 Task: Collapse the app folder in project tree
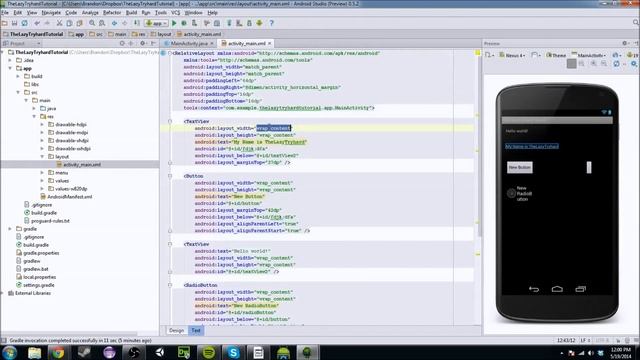pyautogui.click(x=10, y=68)
